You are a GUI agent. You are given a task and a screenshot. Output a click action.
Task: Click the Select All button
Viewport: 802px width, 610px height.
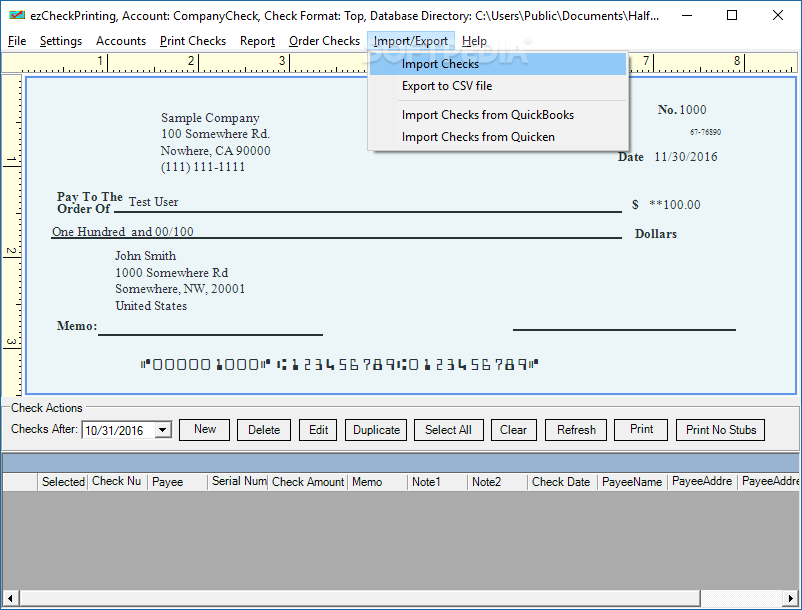(x=448, y=430)
